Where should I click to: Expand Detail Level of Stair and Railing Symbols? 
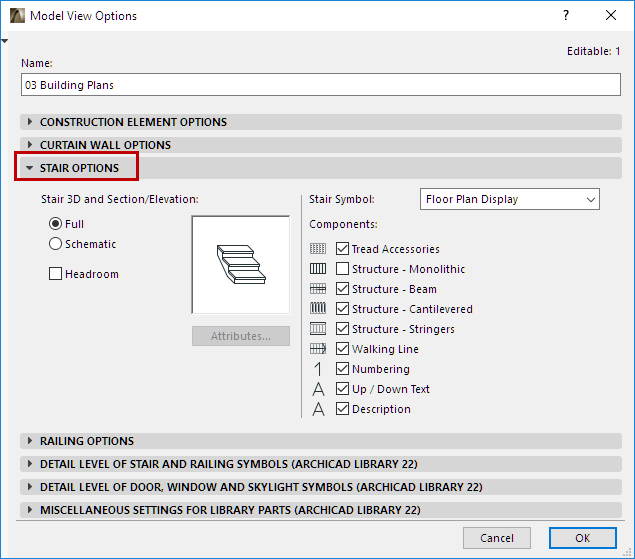(321, 464)
